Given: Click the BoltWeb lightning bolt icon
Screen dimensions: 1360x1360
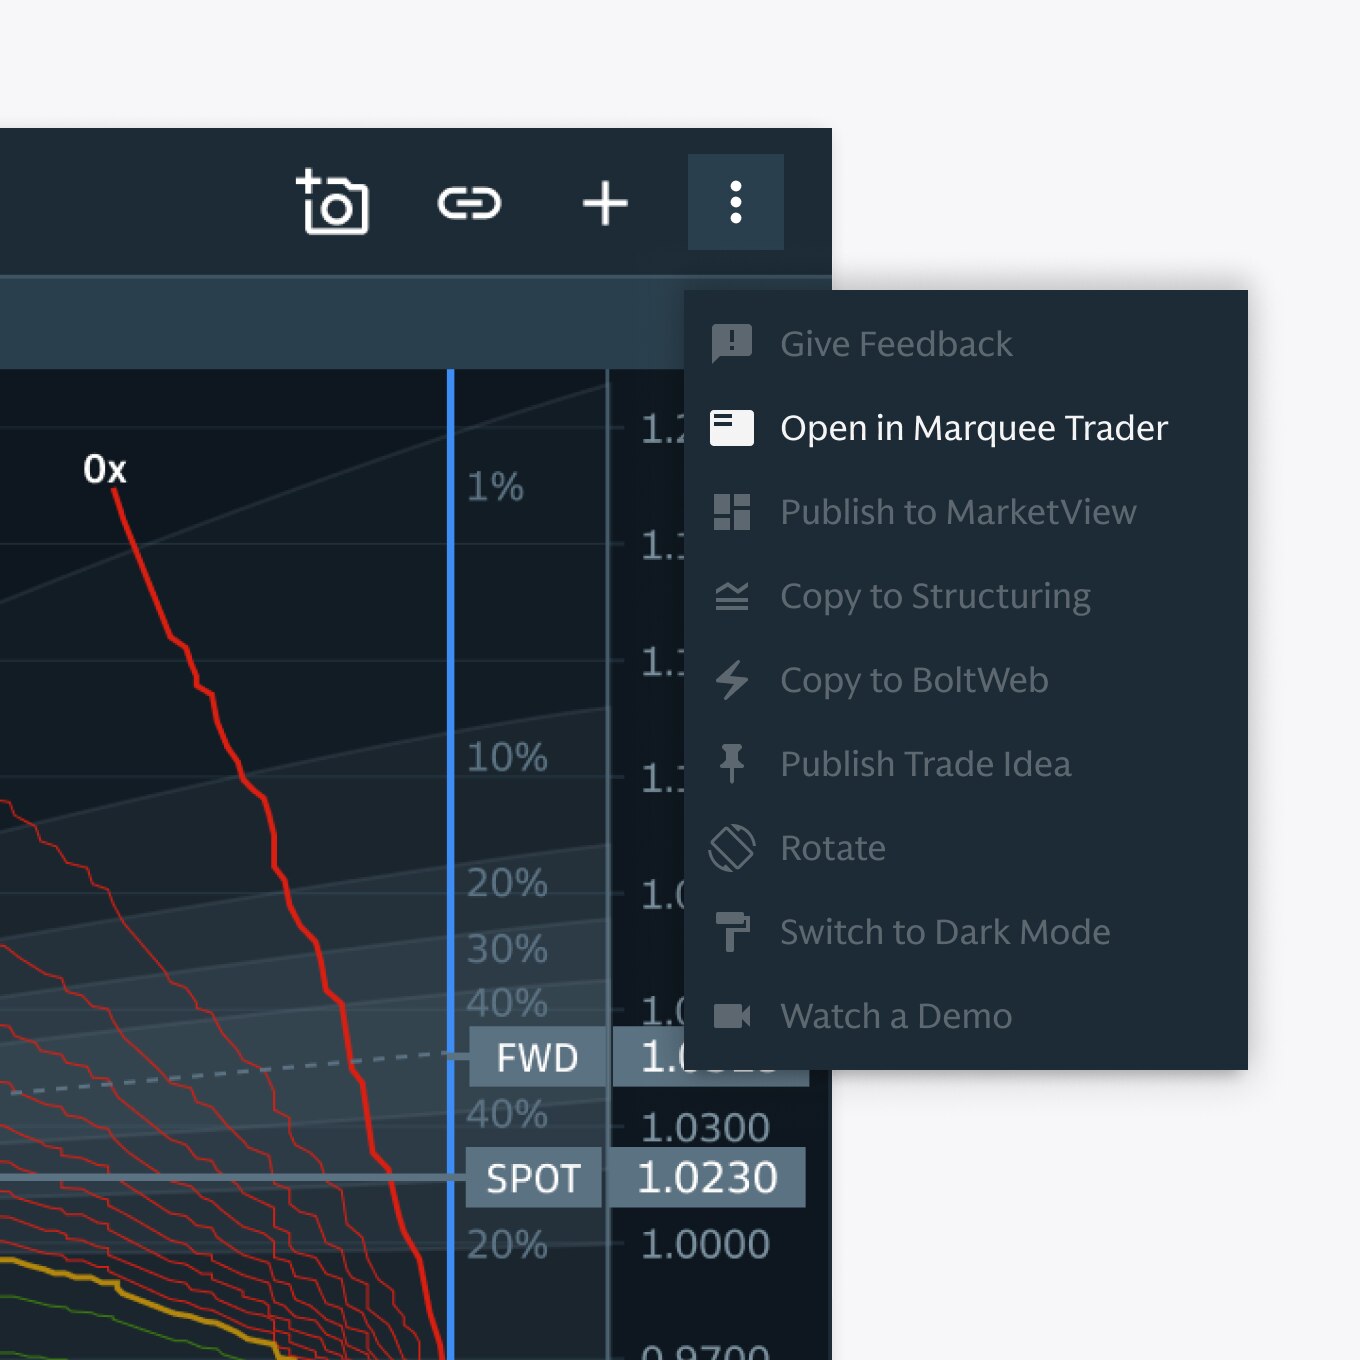Looking at the screenshot, I should (731, 680).
